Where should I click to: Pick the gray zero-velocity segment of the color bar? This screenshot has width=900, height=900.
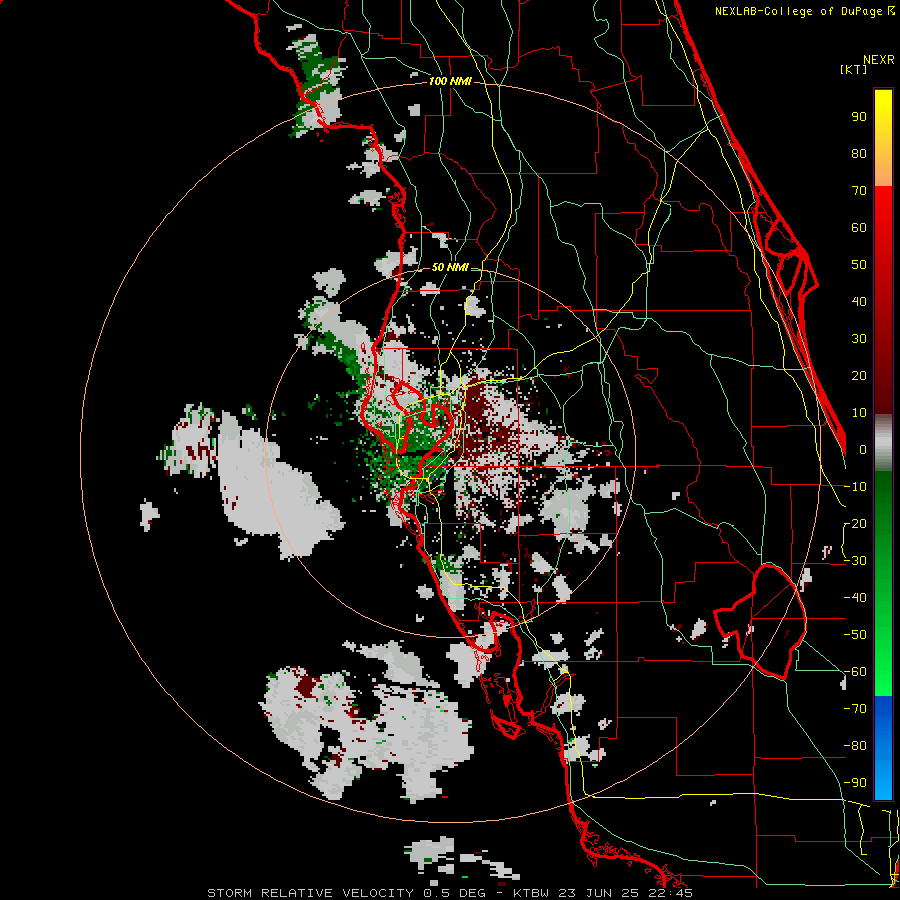click(x=883, y=442)
